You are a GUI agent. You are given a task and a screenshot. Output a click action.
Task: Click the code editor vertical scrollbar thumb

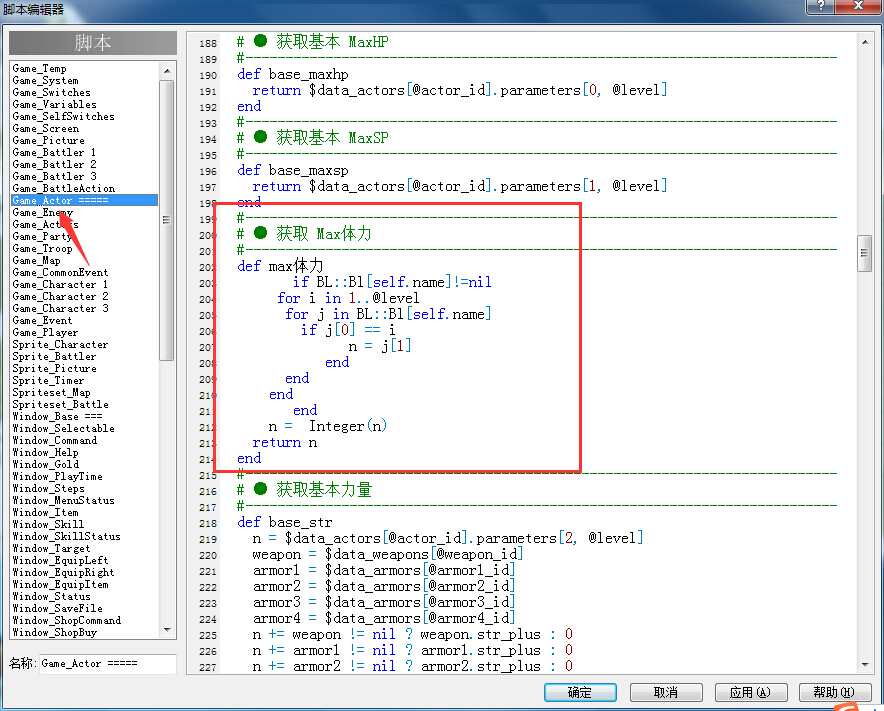click(865, 254)
